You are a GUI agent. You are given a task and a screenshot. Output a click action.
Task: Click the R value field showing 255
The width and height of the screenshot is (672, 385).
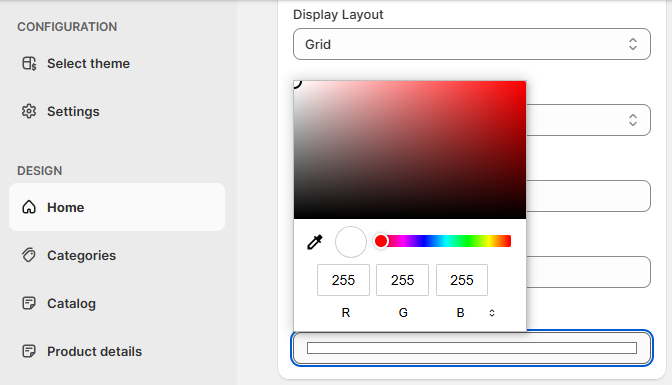click(x=343, y=280)
